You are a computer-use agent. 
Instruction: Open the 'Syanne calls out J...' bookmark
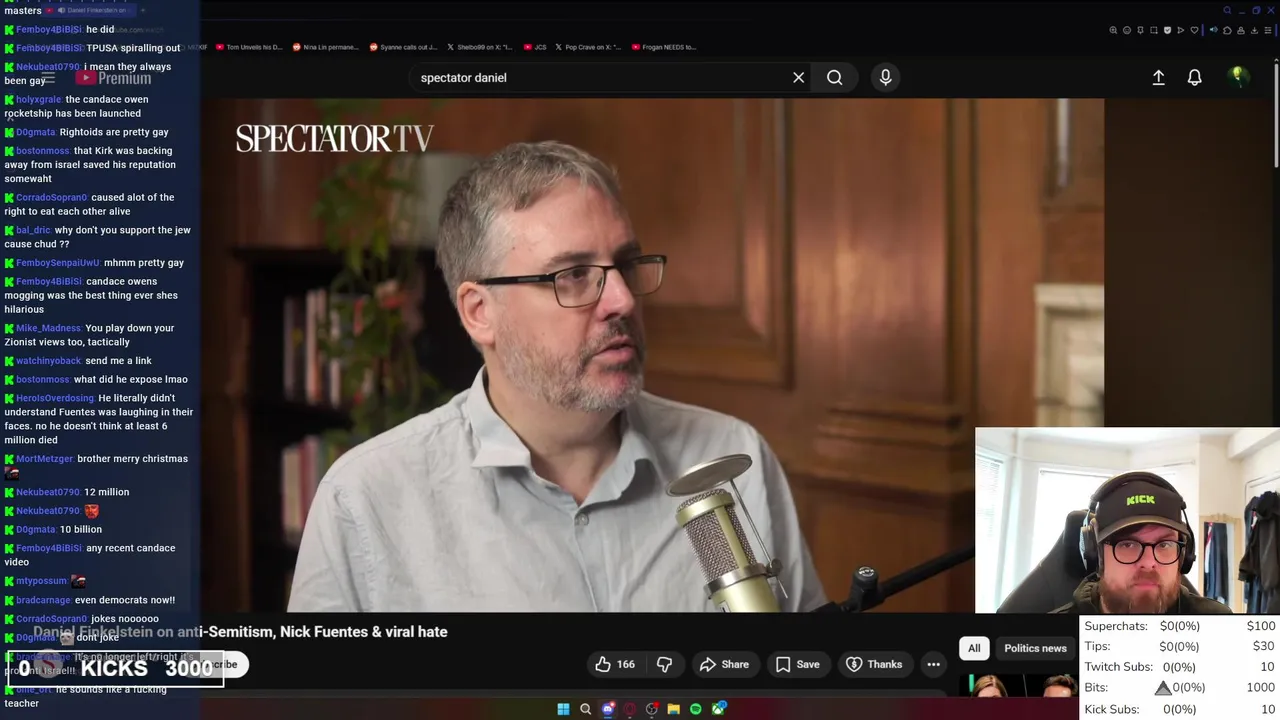[x=403, y=47]
